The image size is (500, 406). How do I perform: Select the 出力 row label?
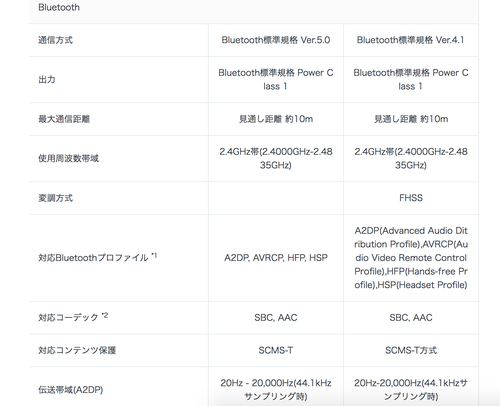pos(47,80)
